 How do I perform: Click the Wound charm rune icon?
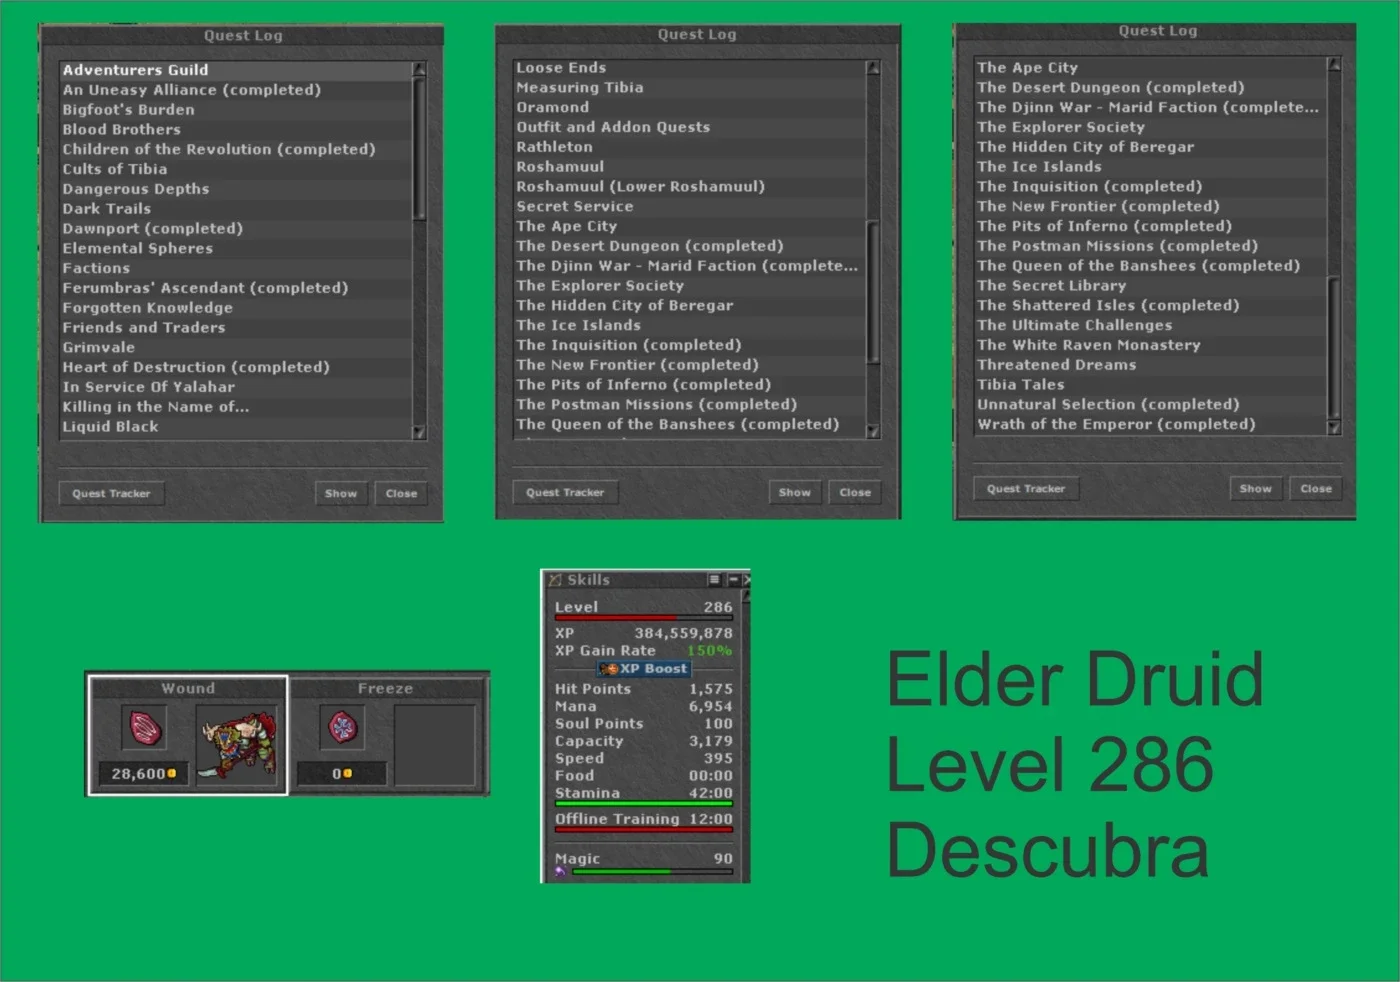point(146,727)
